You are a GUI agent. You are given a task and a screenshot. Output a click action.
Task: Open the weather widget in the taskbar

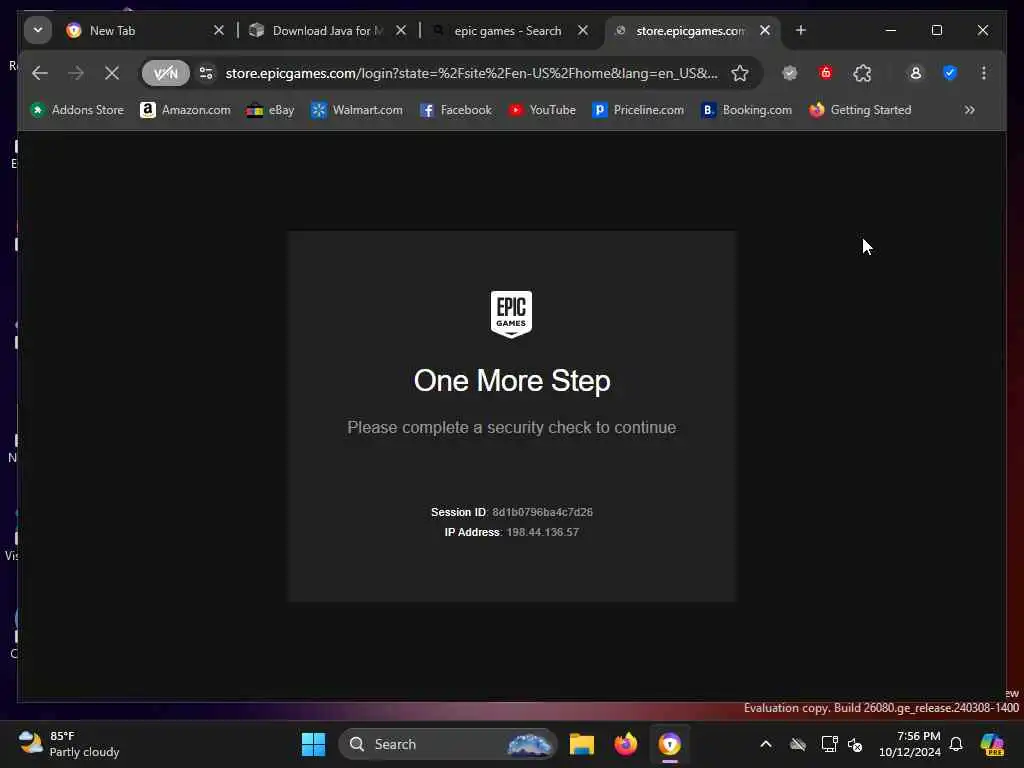click(69, 744)
